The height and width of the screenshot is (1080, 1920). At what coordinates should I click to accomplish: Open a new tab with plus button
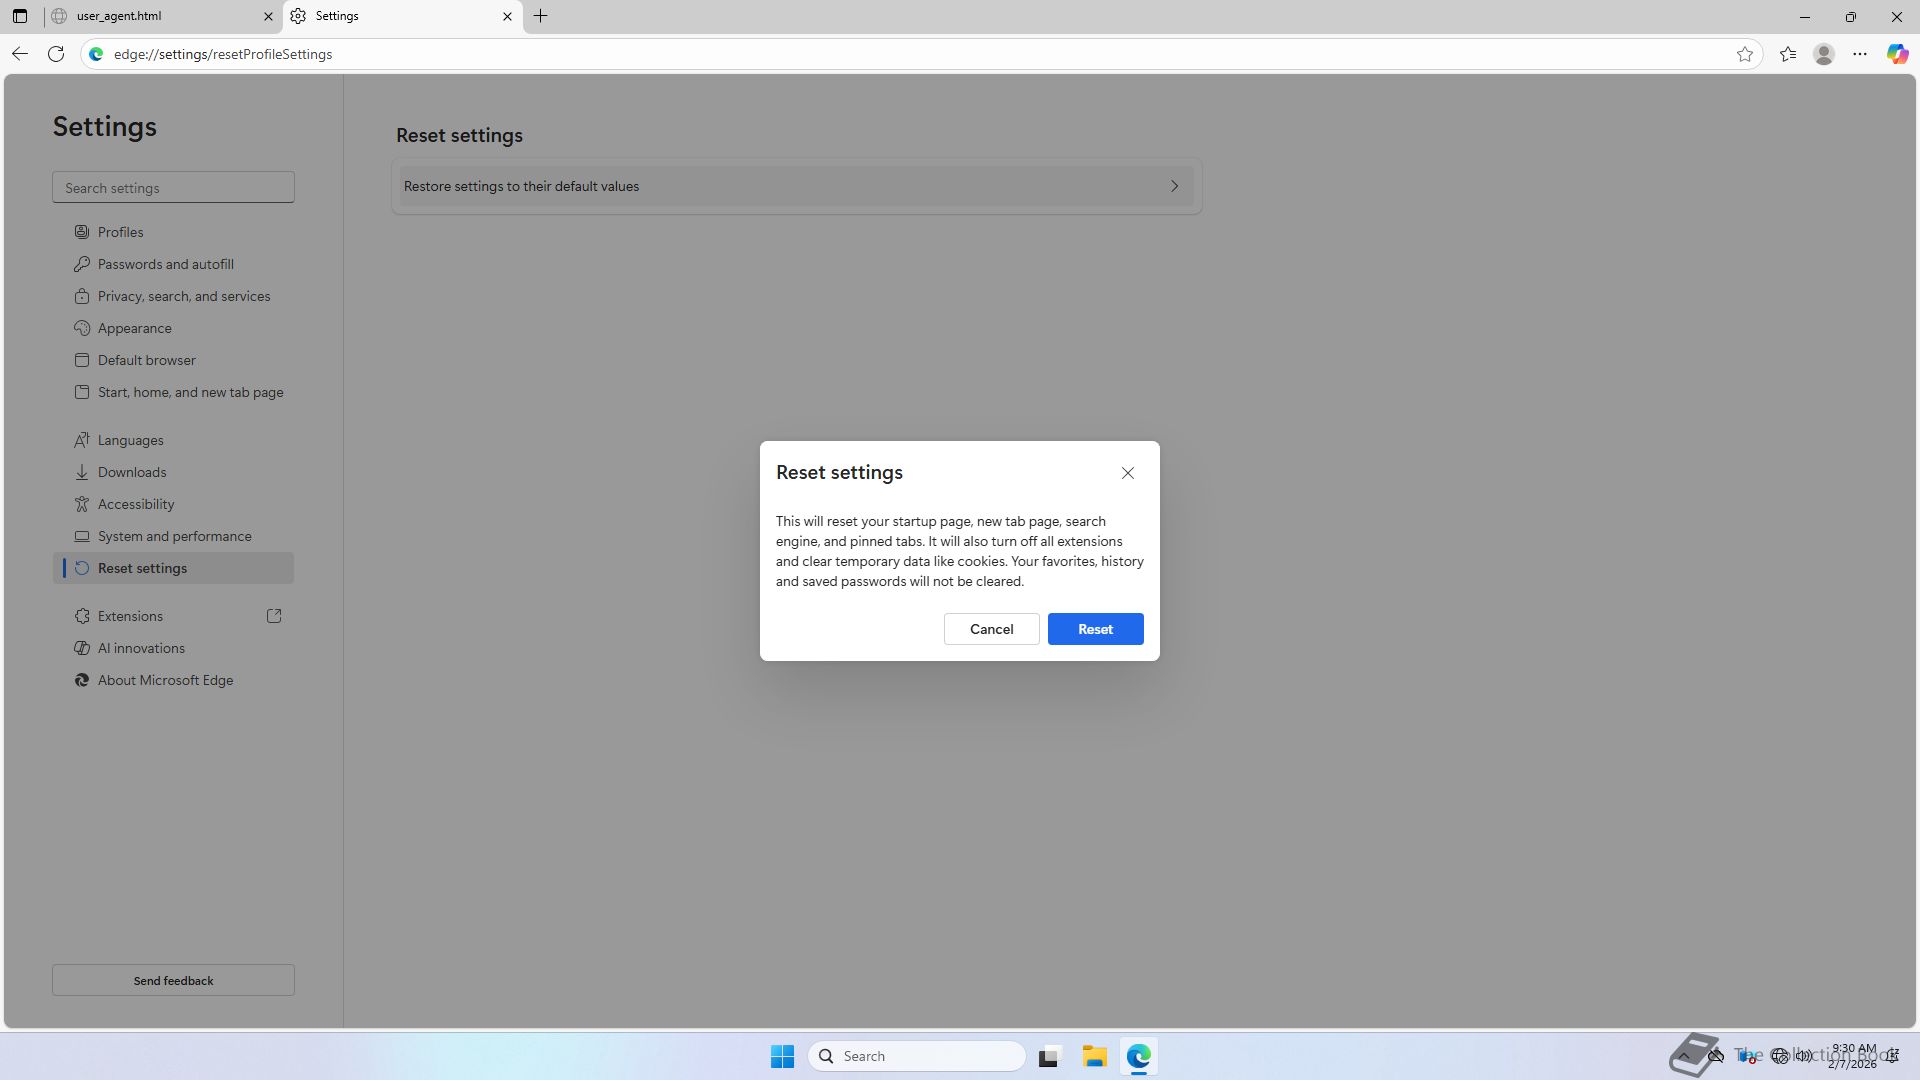click(x=541, y=16)
